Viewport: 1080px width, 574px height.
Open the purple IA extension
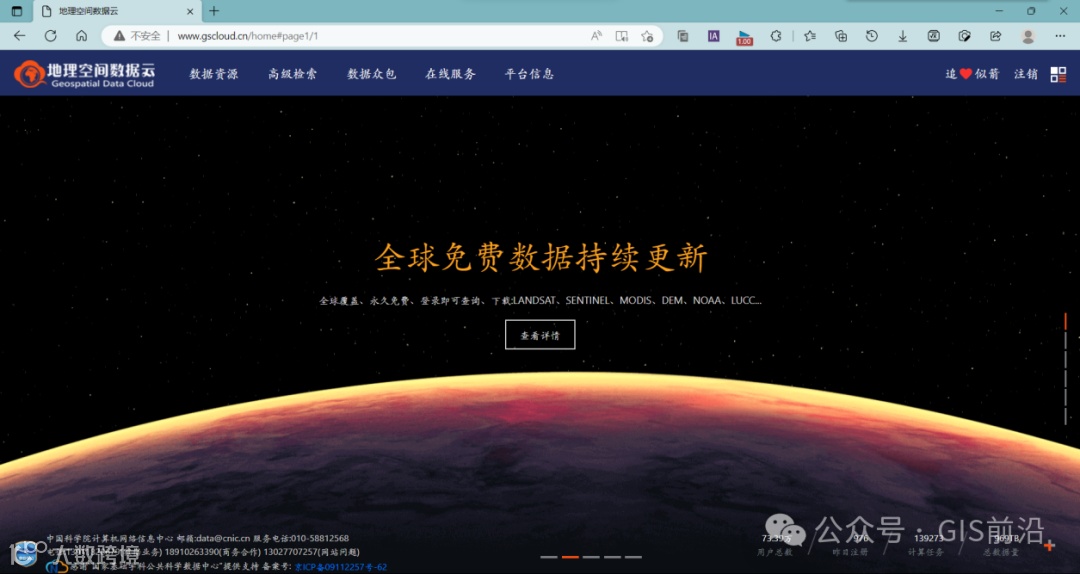[714, 36]
